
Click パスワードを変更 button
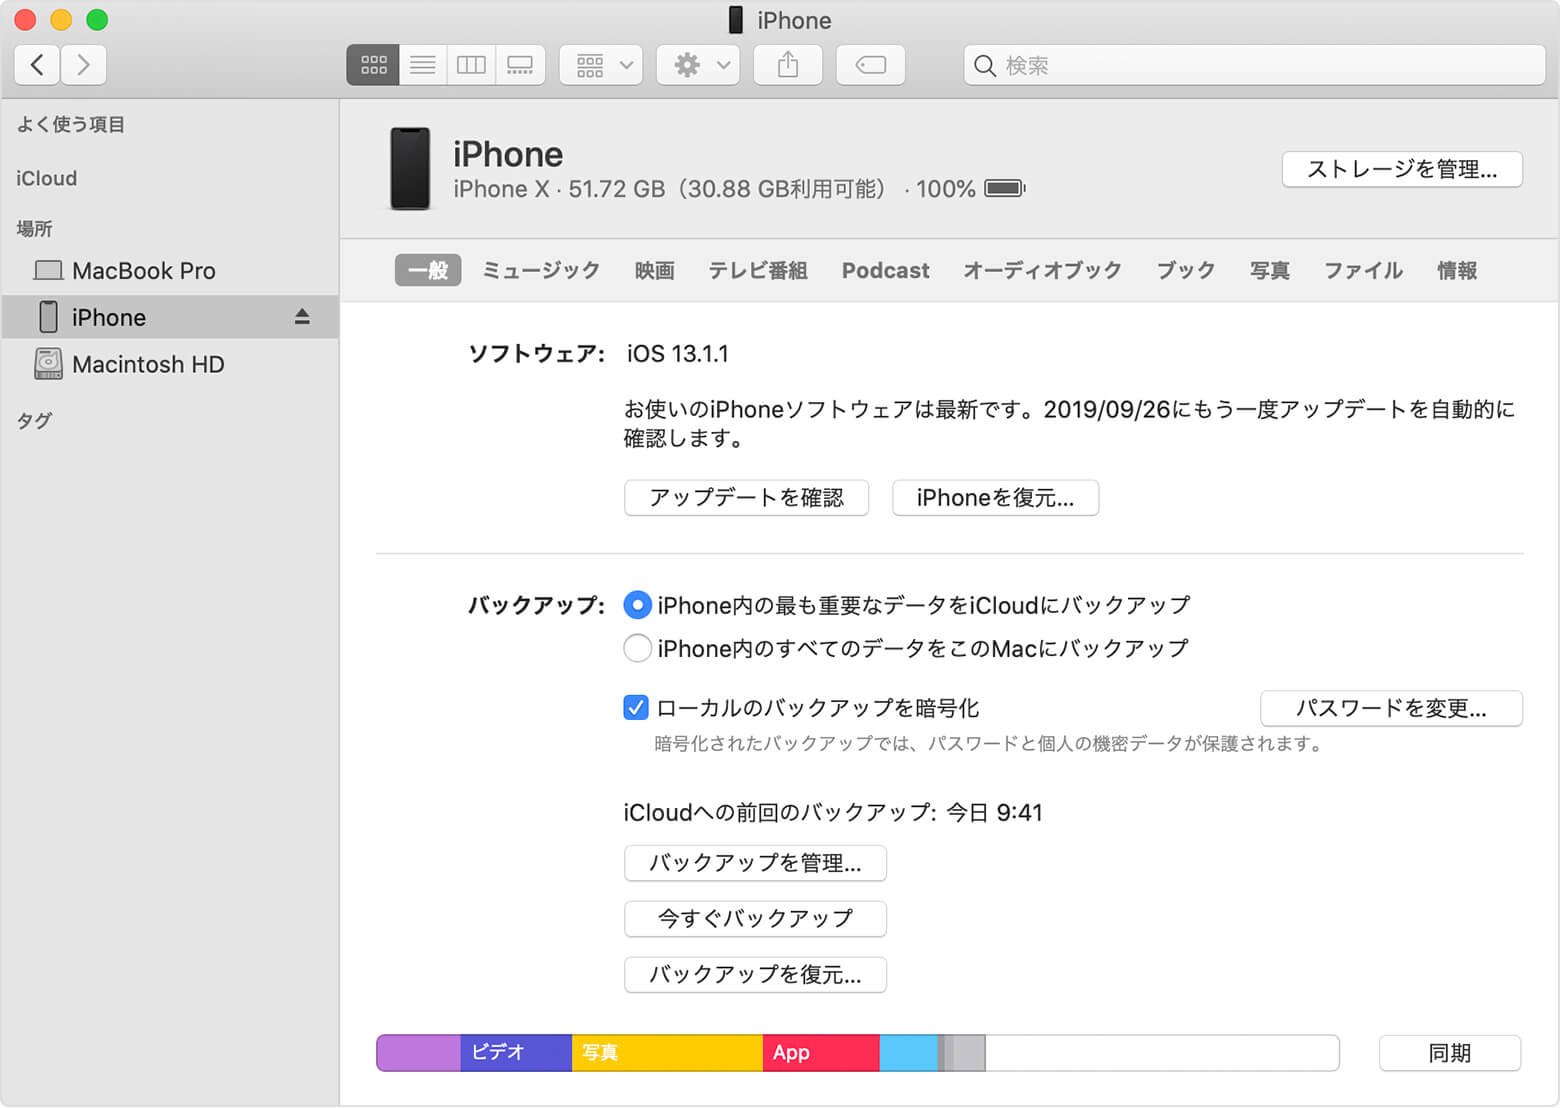tap(1391, 708)
